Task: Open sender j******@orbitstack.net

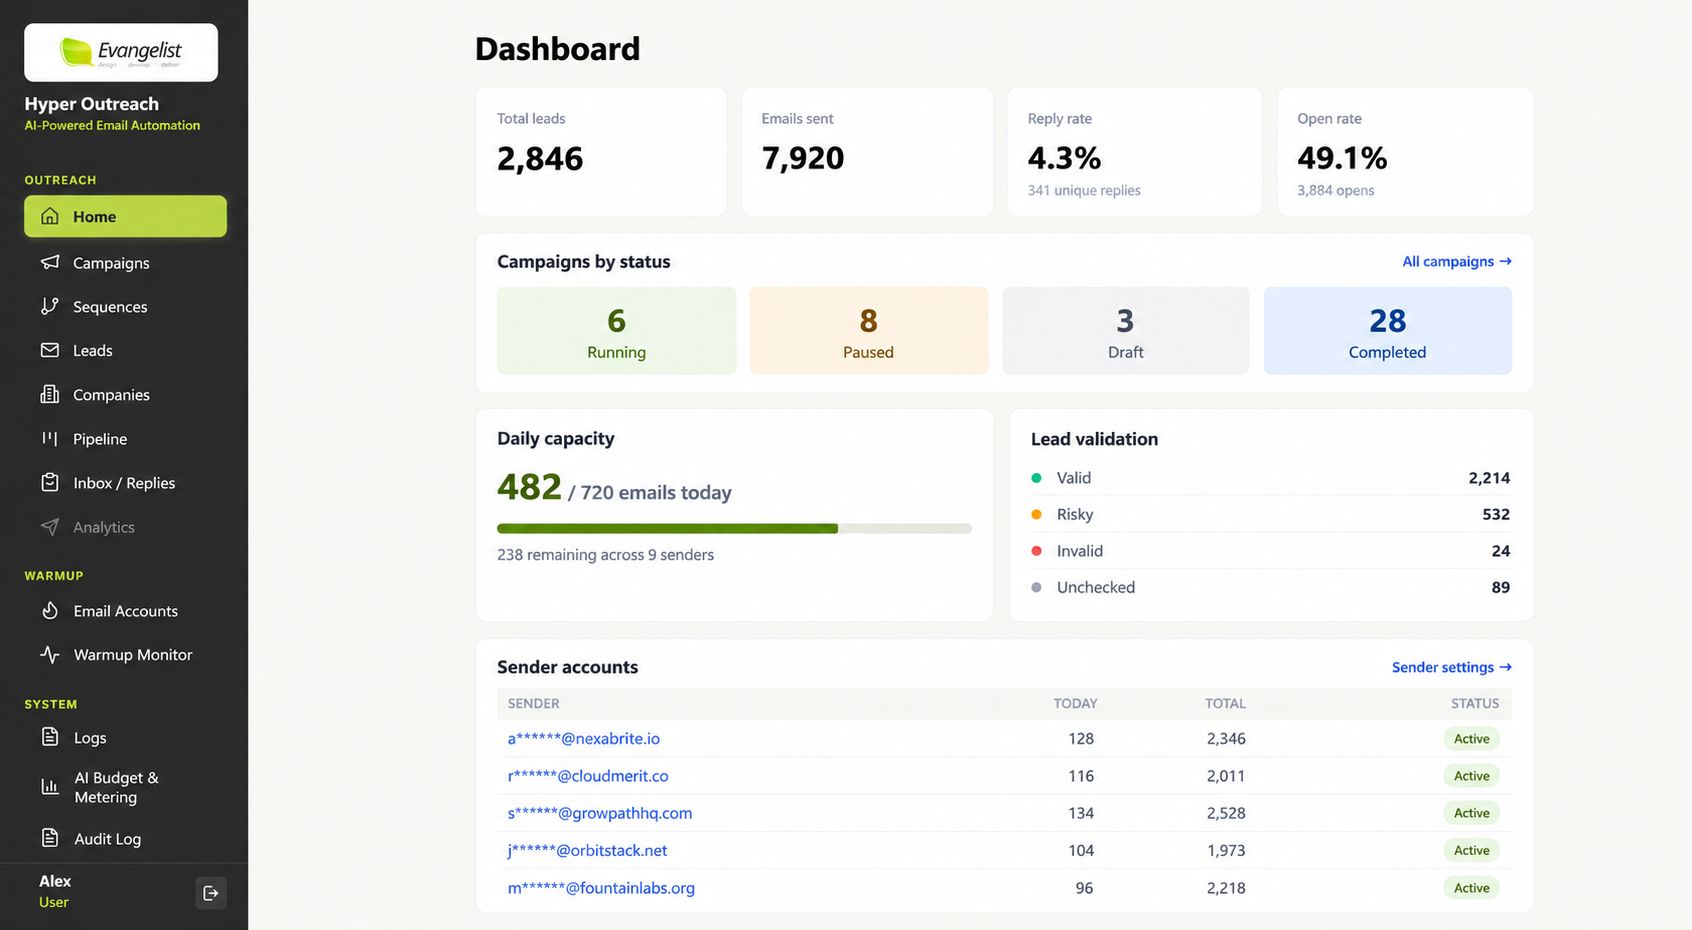Action: coord(587,850)
